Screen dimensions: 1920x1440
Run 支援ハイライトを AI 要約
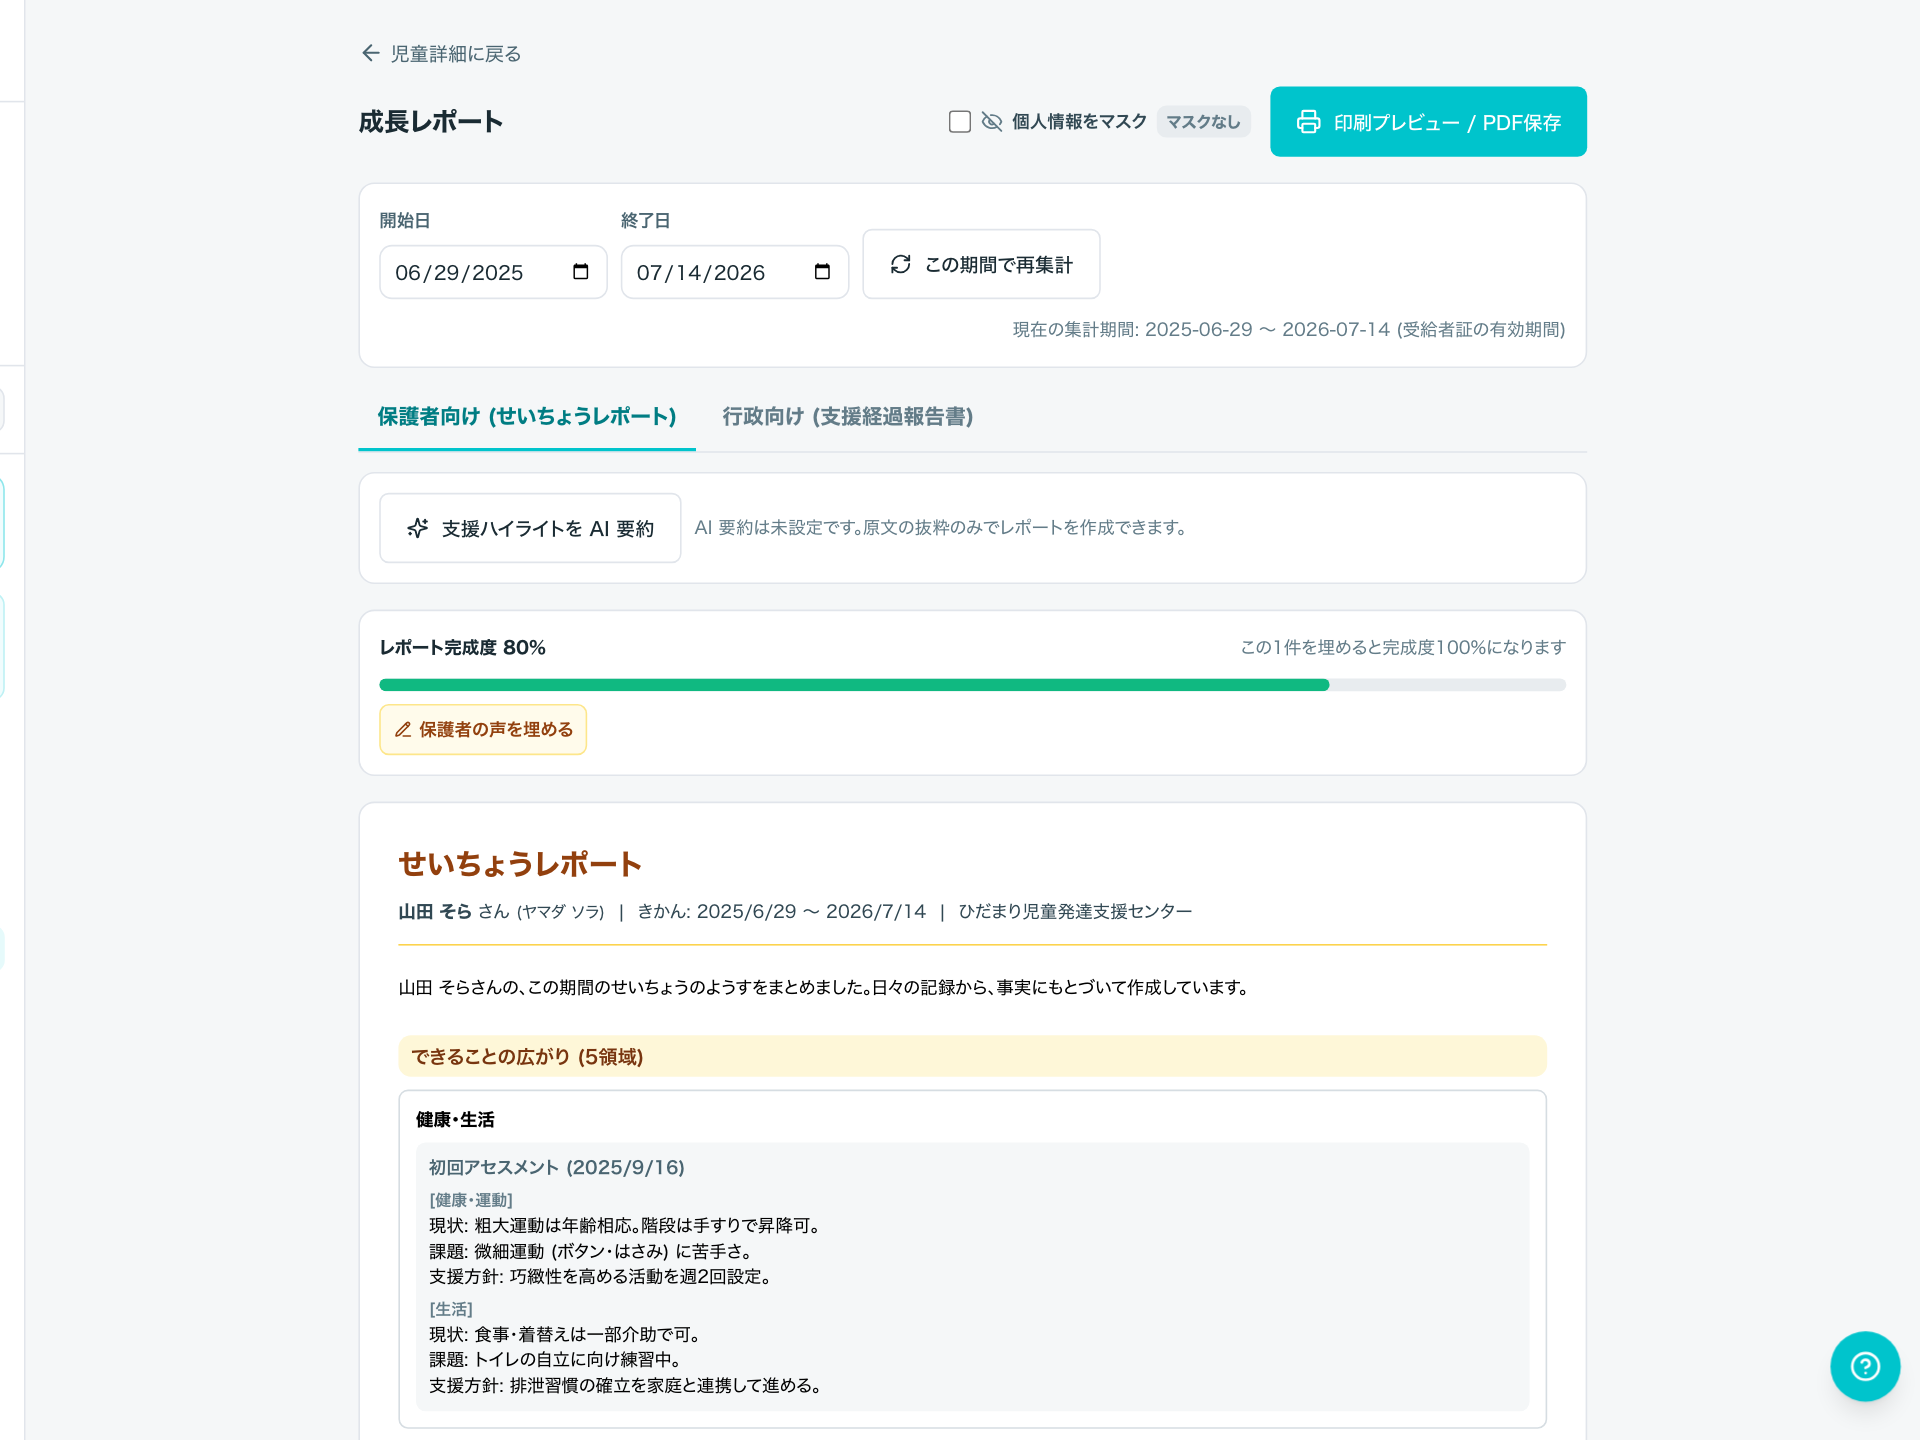coord(530,528)
